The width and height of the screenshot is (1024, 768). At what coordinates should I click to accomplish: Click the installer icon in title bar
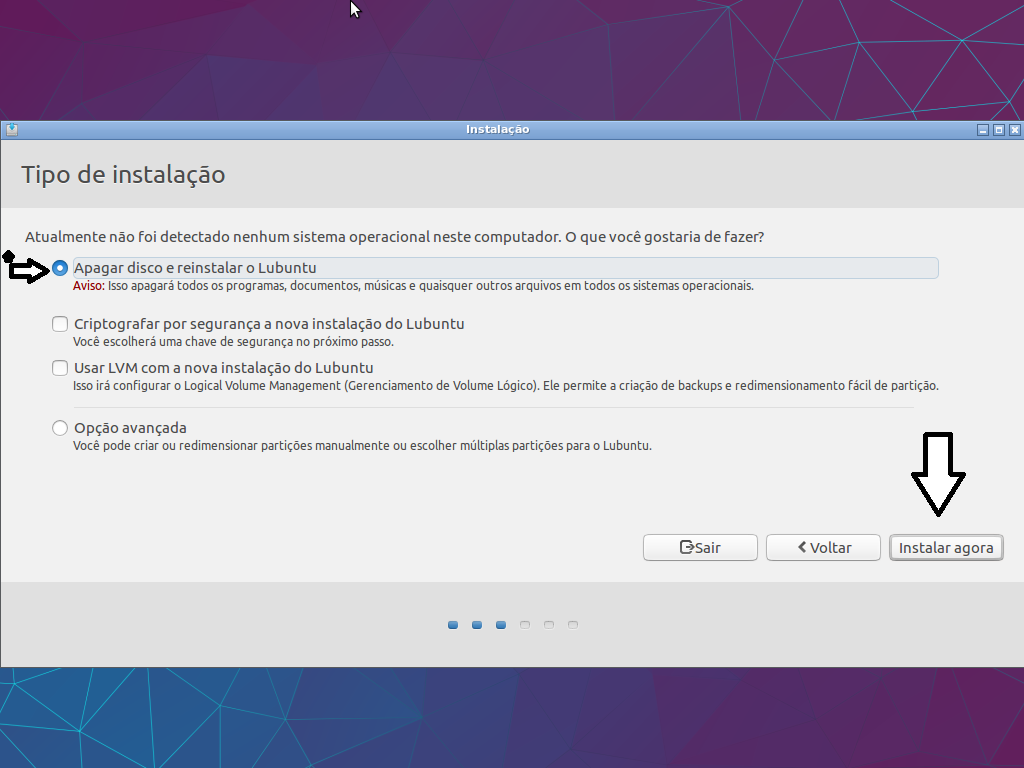(x=12, y=129)
